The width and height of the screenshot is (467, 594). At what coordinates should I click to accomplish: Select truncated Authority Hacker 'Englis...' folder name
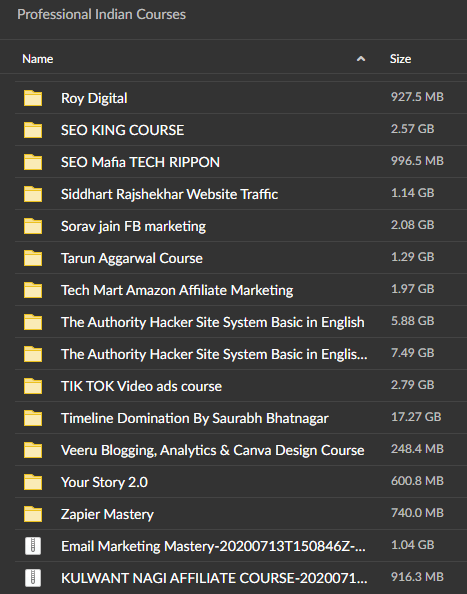pos(214,354)
